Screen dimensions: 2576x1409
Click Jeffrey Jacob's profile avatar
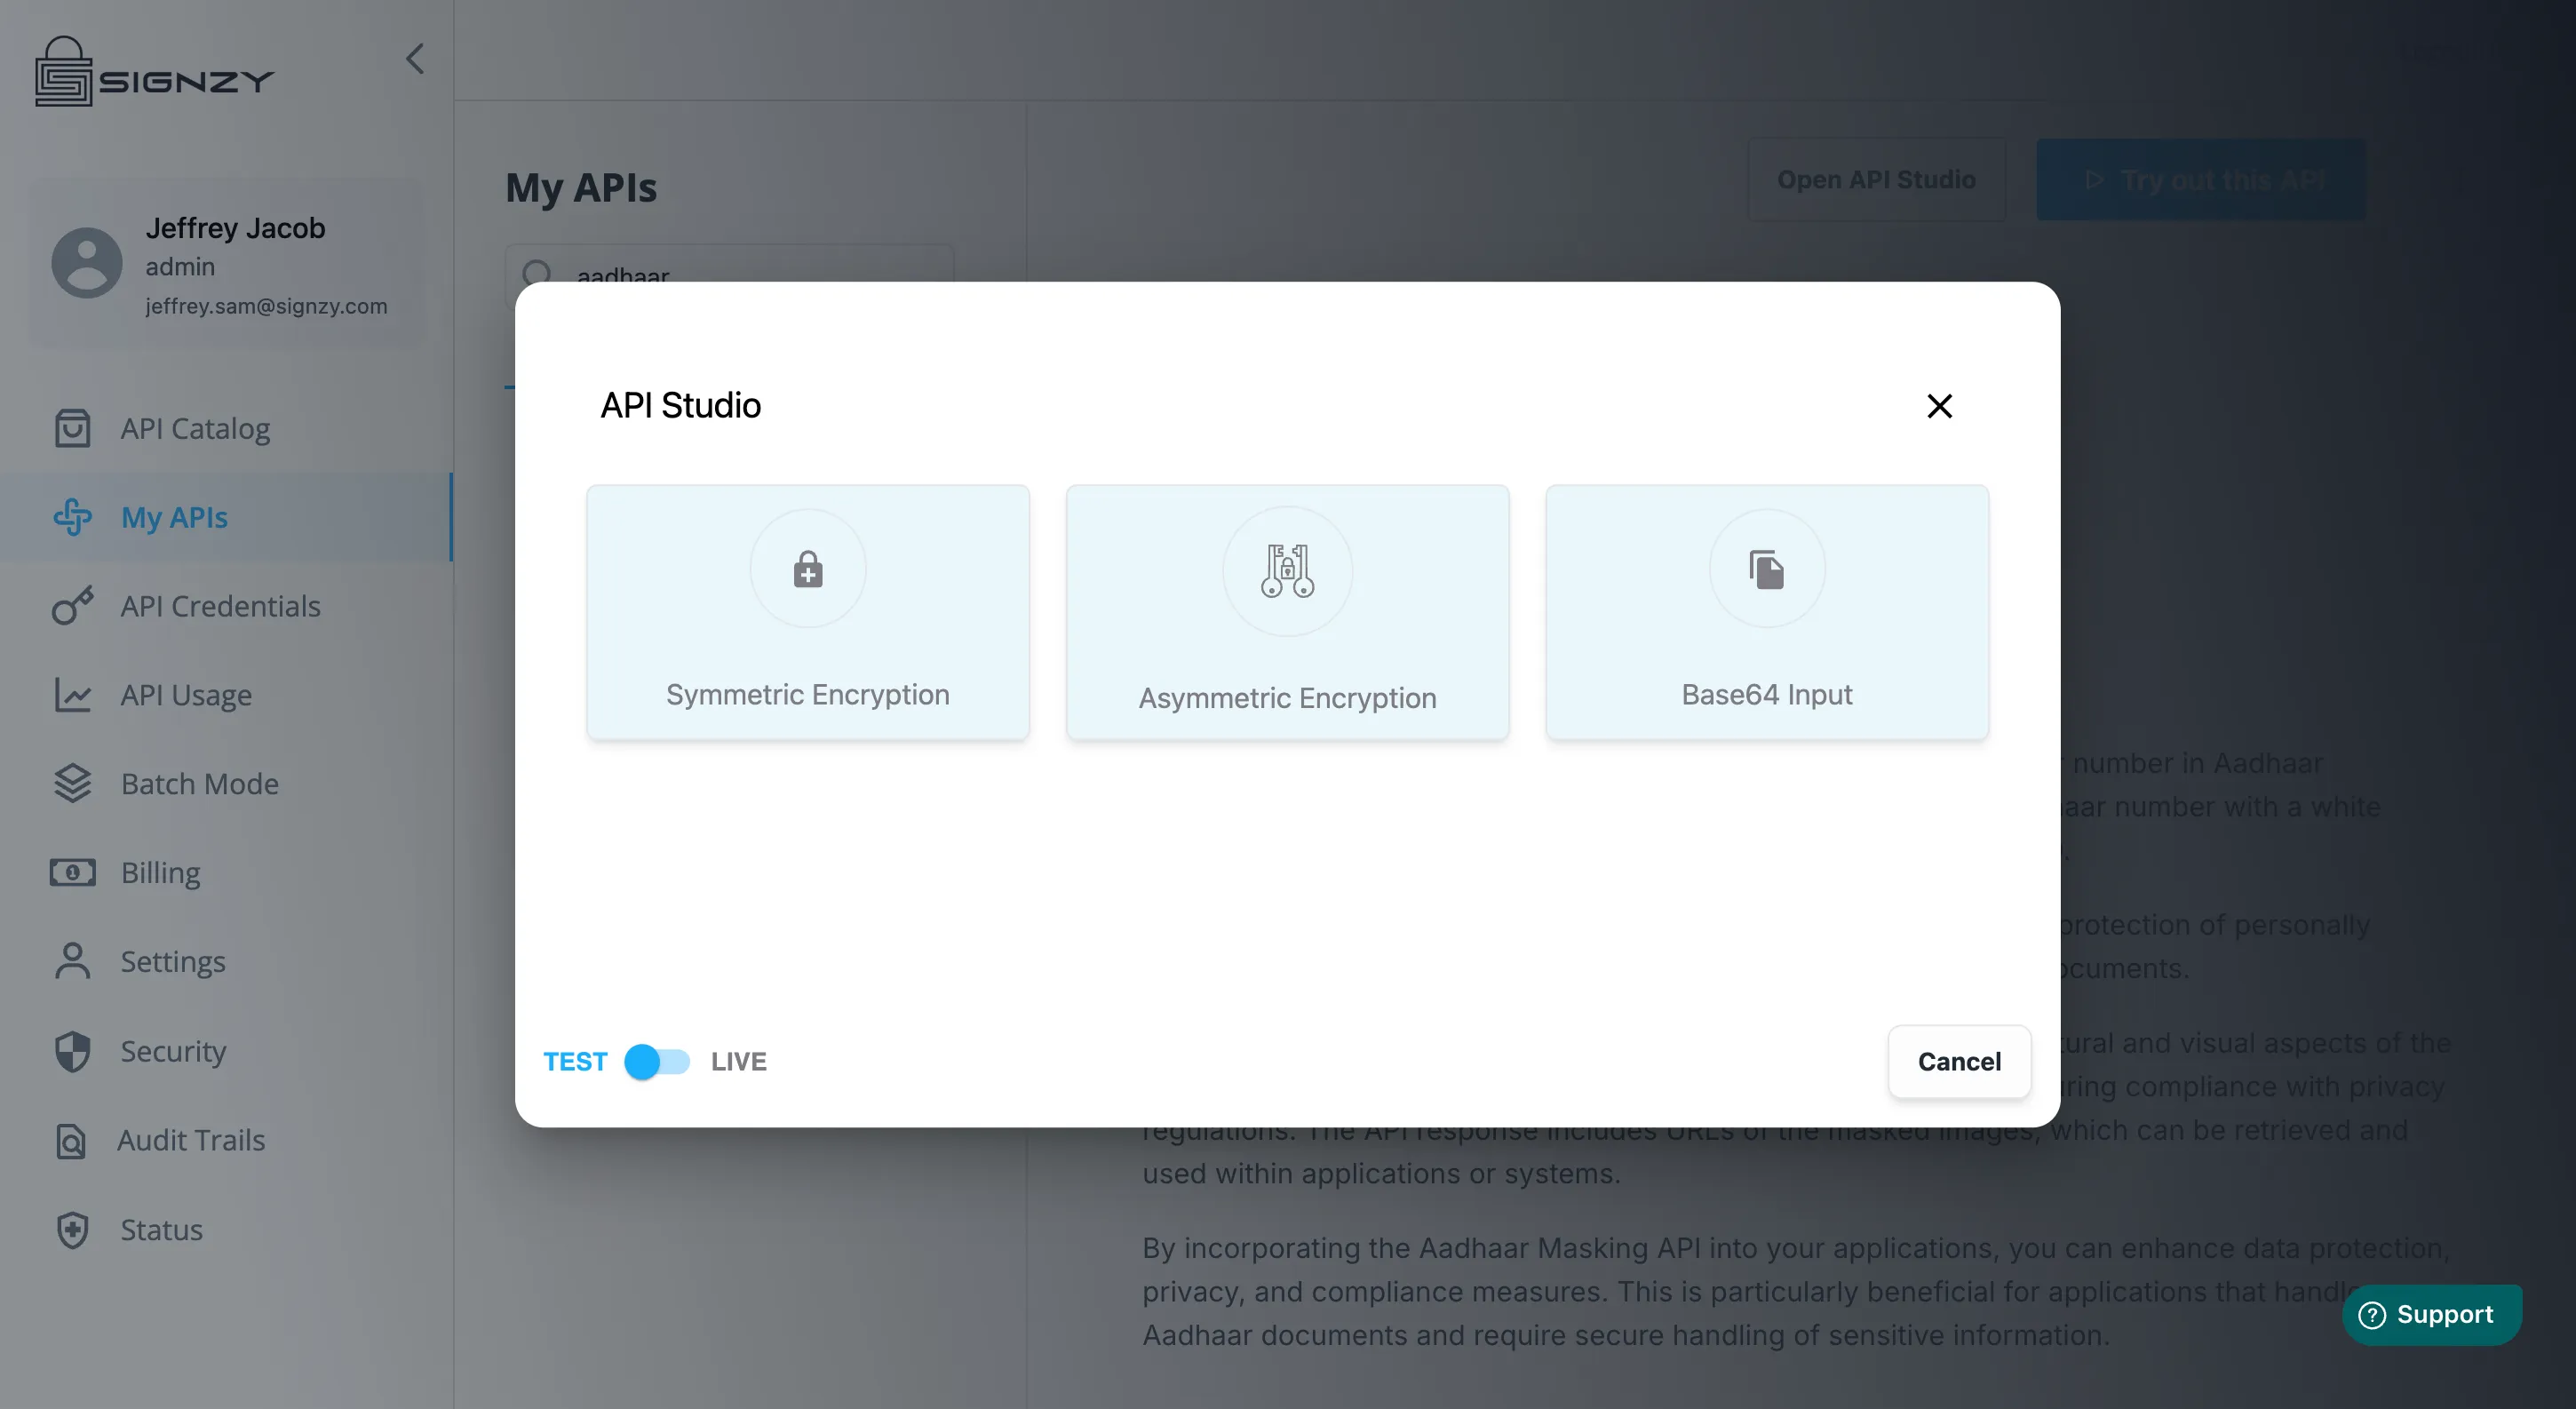point(87,263)
